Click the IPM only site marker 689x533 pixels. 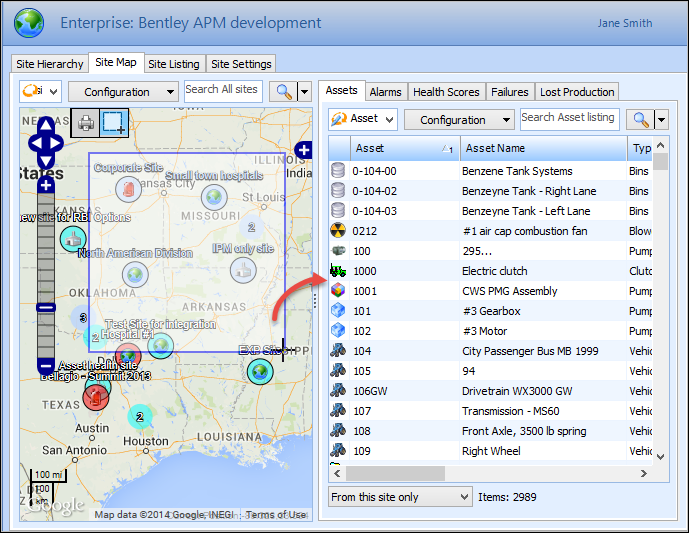point(241,268)
